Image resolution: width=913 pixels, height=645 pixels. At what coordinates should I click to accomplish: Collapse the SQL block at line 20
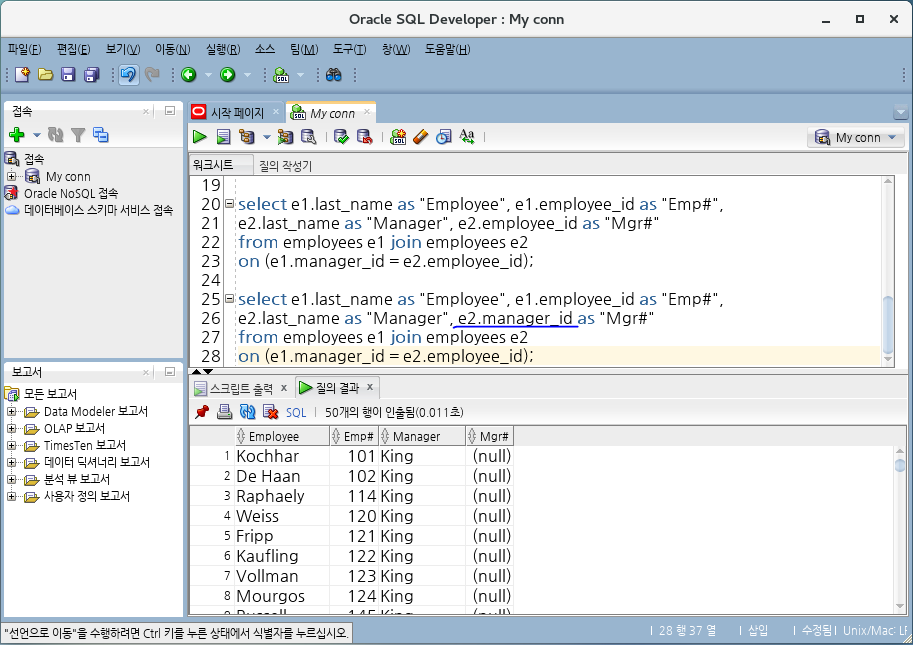pyautogui.click(x=229, y=204)
